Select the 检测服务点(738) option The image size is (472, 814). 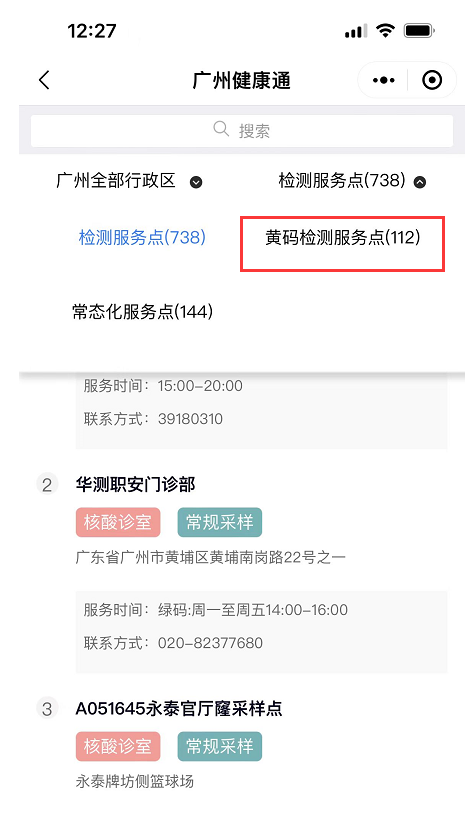(x=142, y=238)
